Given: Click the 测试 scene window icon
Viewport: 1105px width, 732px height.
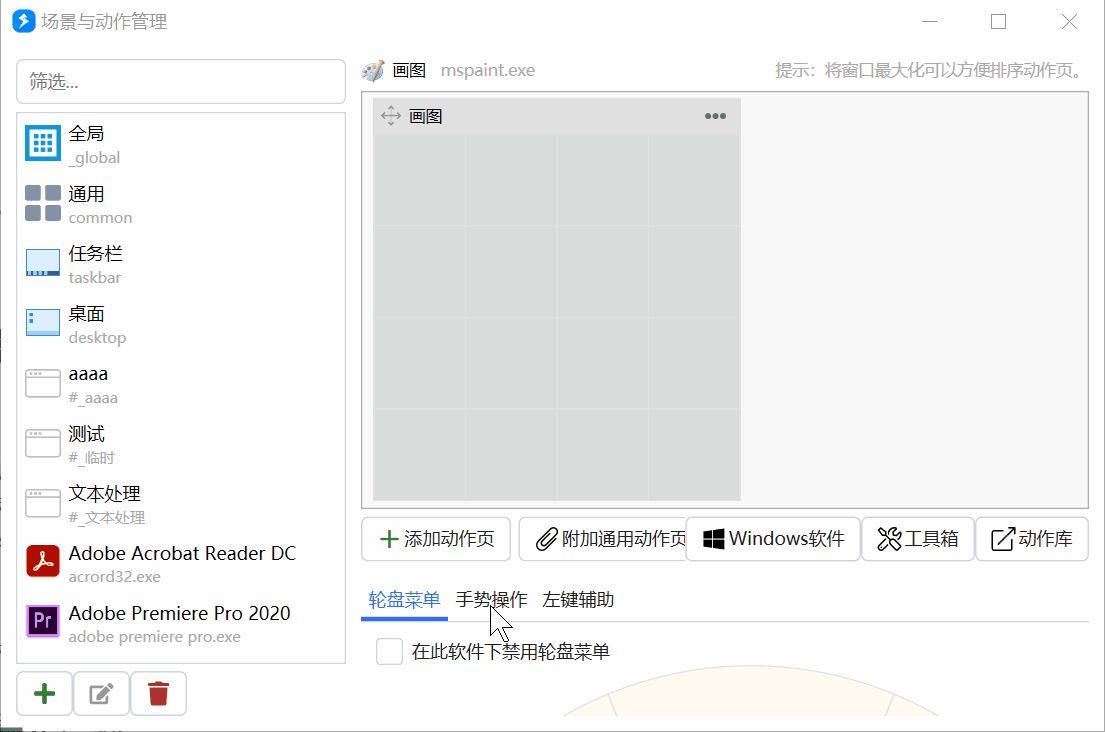Looking at the screenshot, I should [43, 443].
